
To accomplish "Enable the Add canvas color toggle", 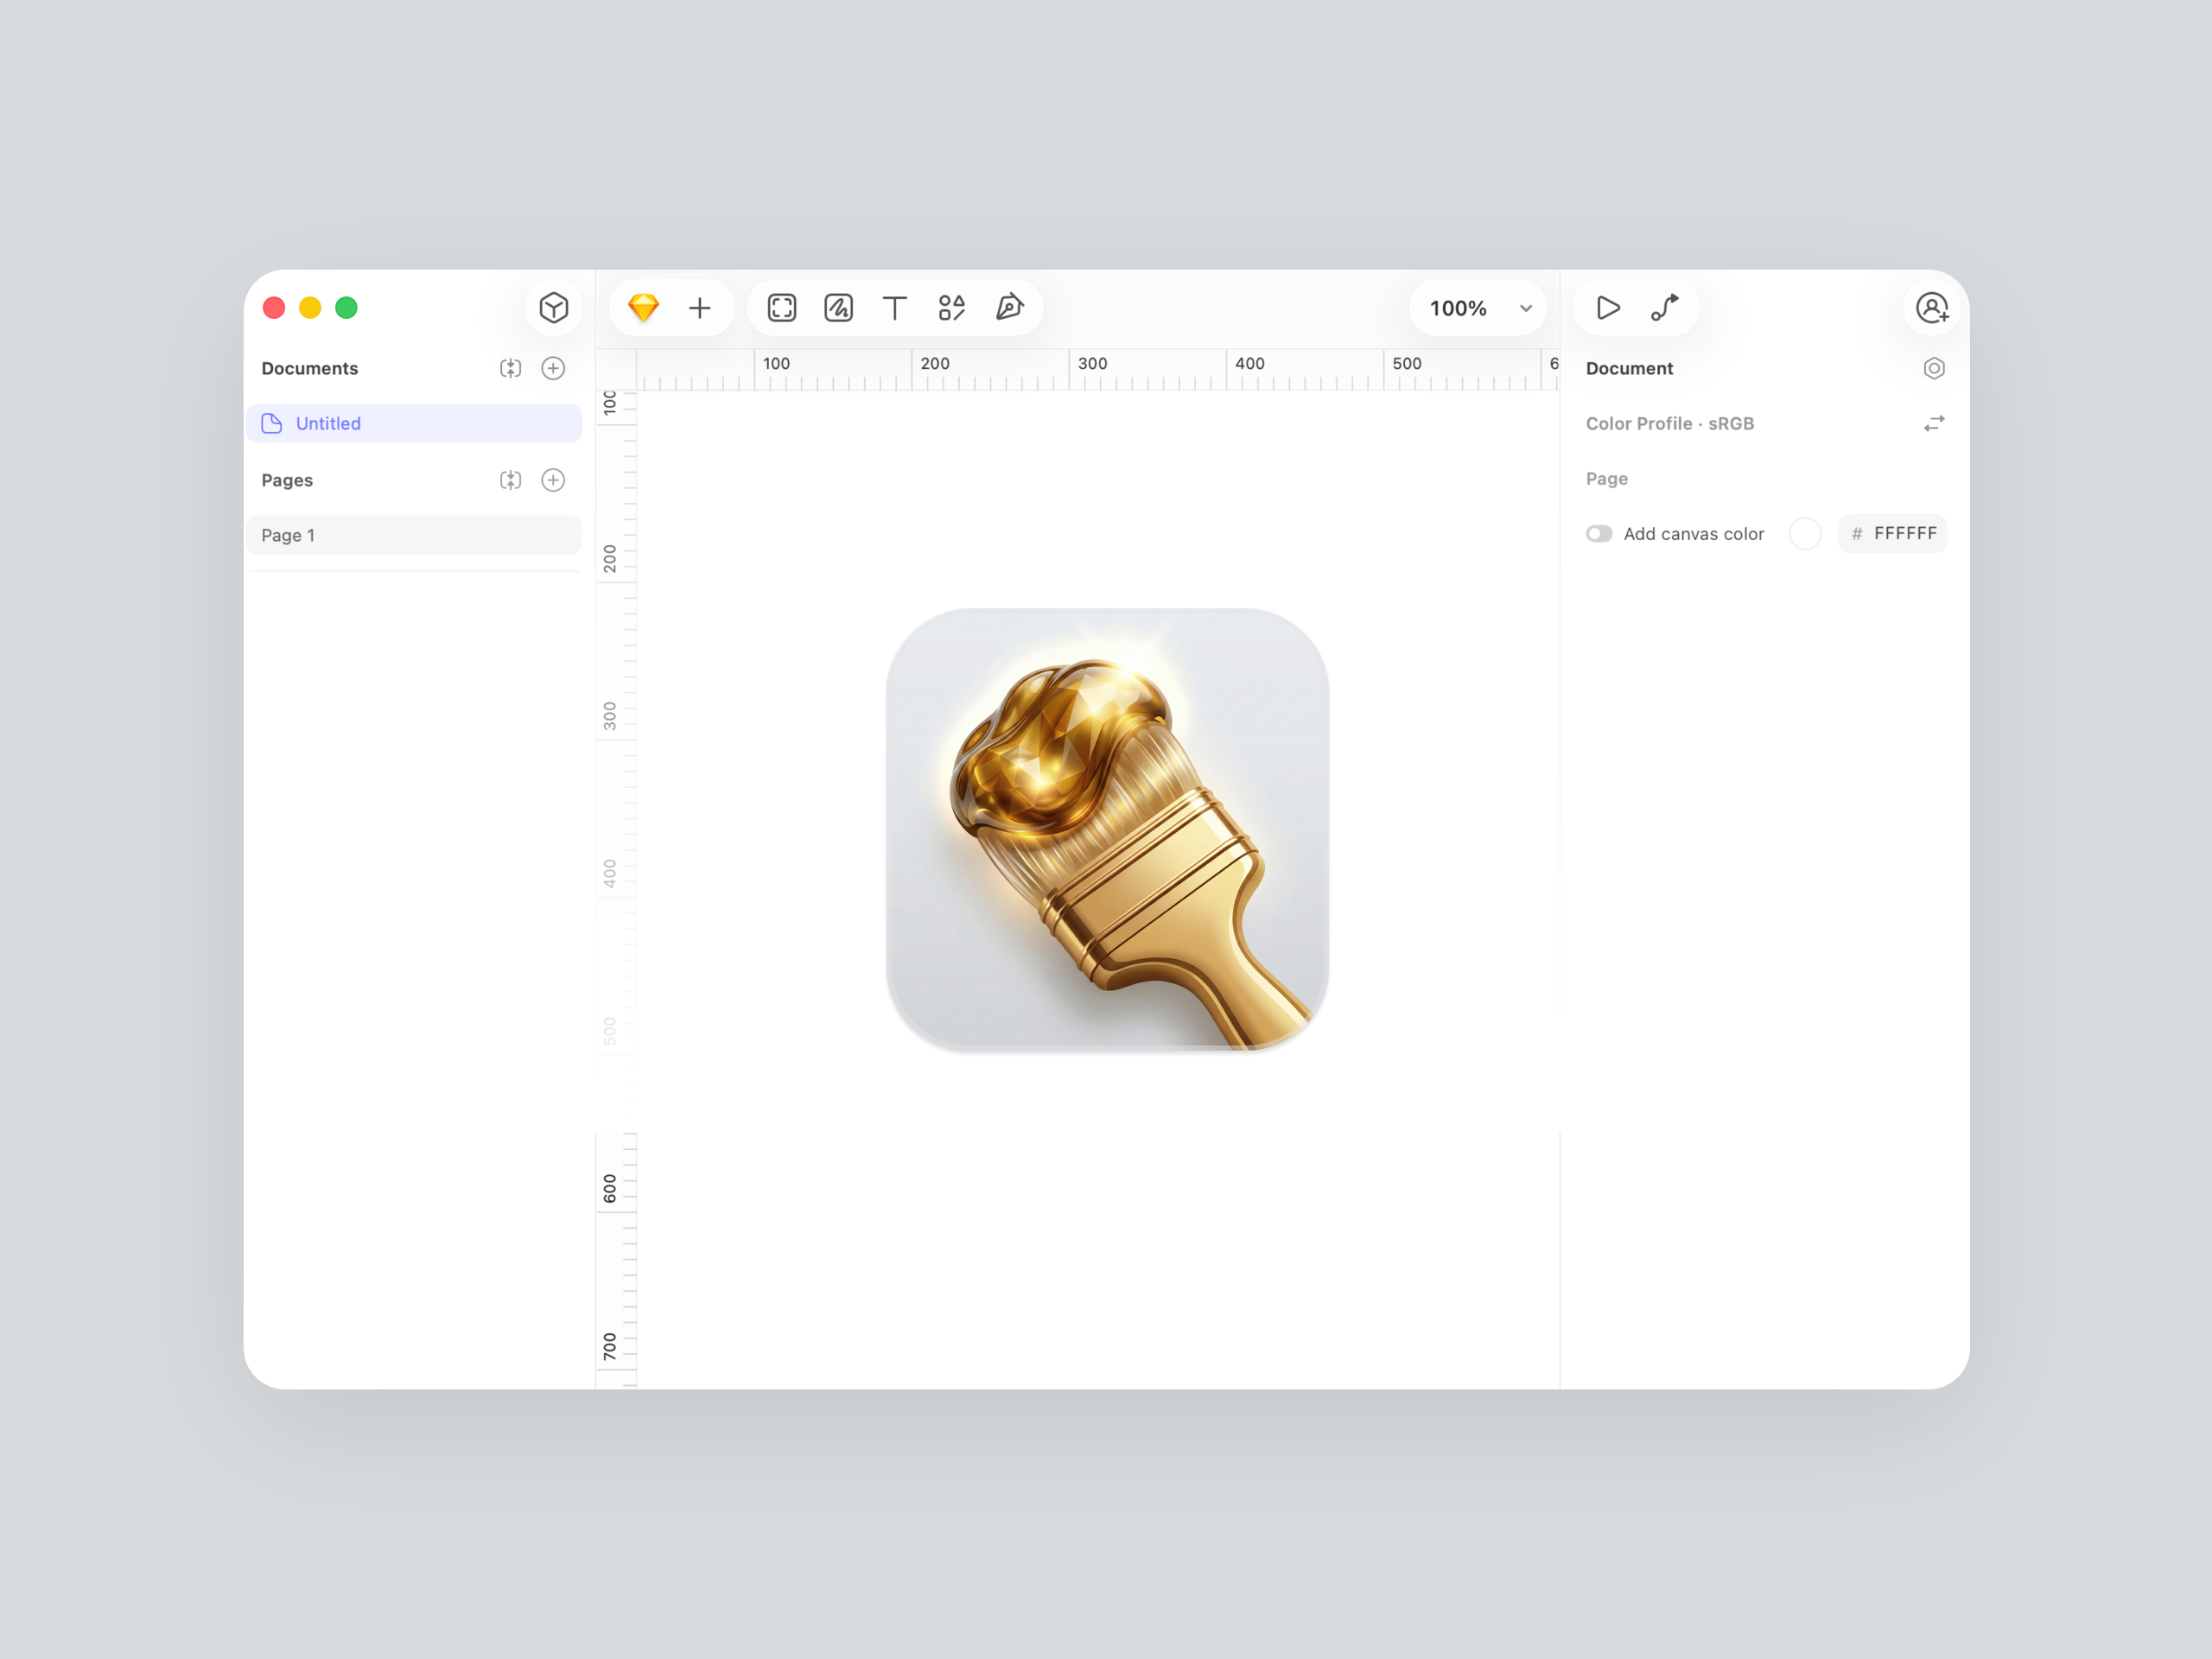I will pyautogui.click(x=1599, y=533).
